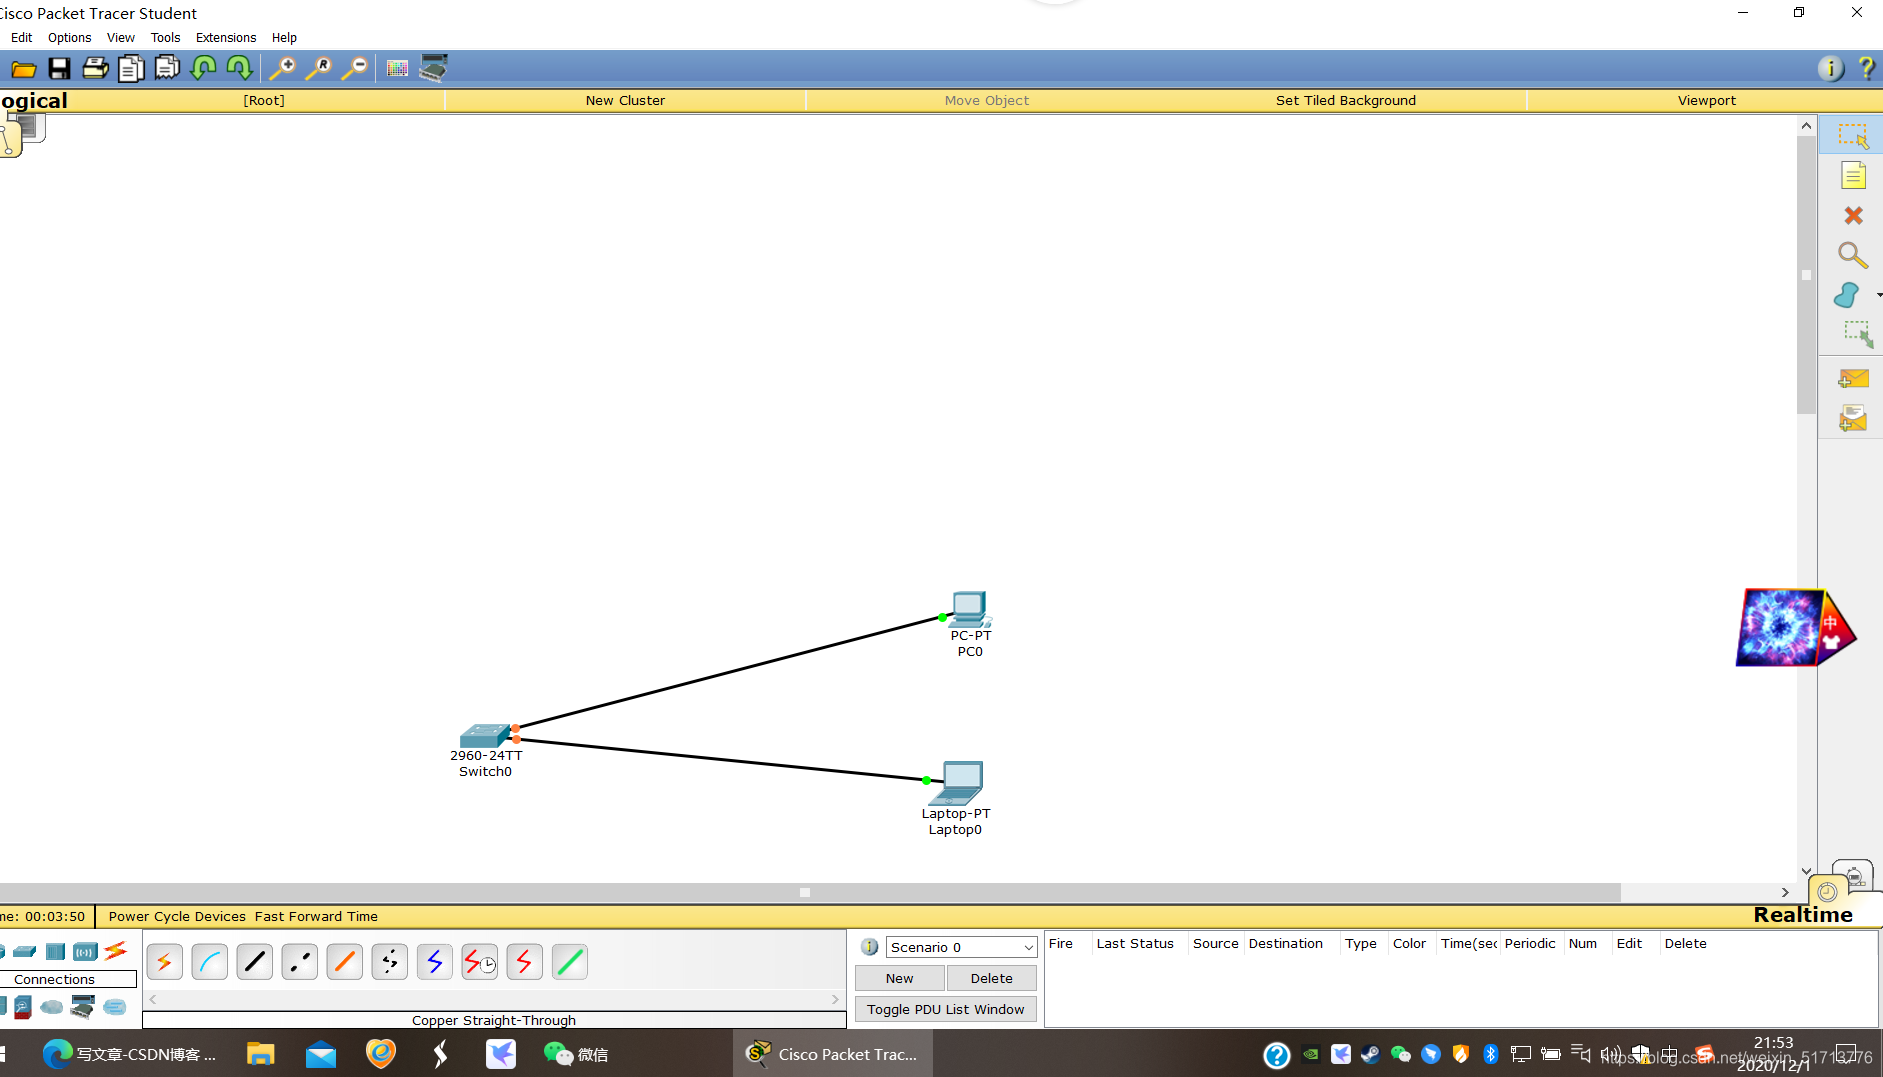This screenshot has width=1883, height=1077.
Task: Select the Delete tool red X
Action: [1853, 215]
